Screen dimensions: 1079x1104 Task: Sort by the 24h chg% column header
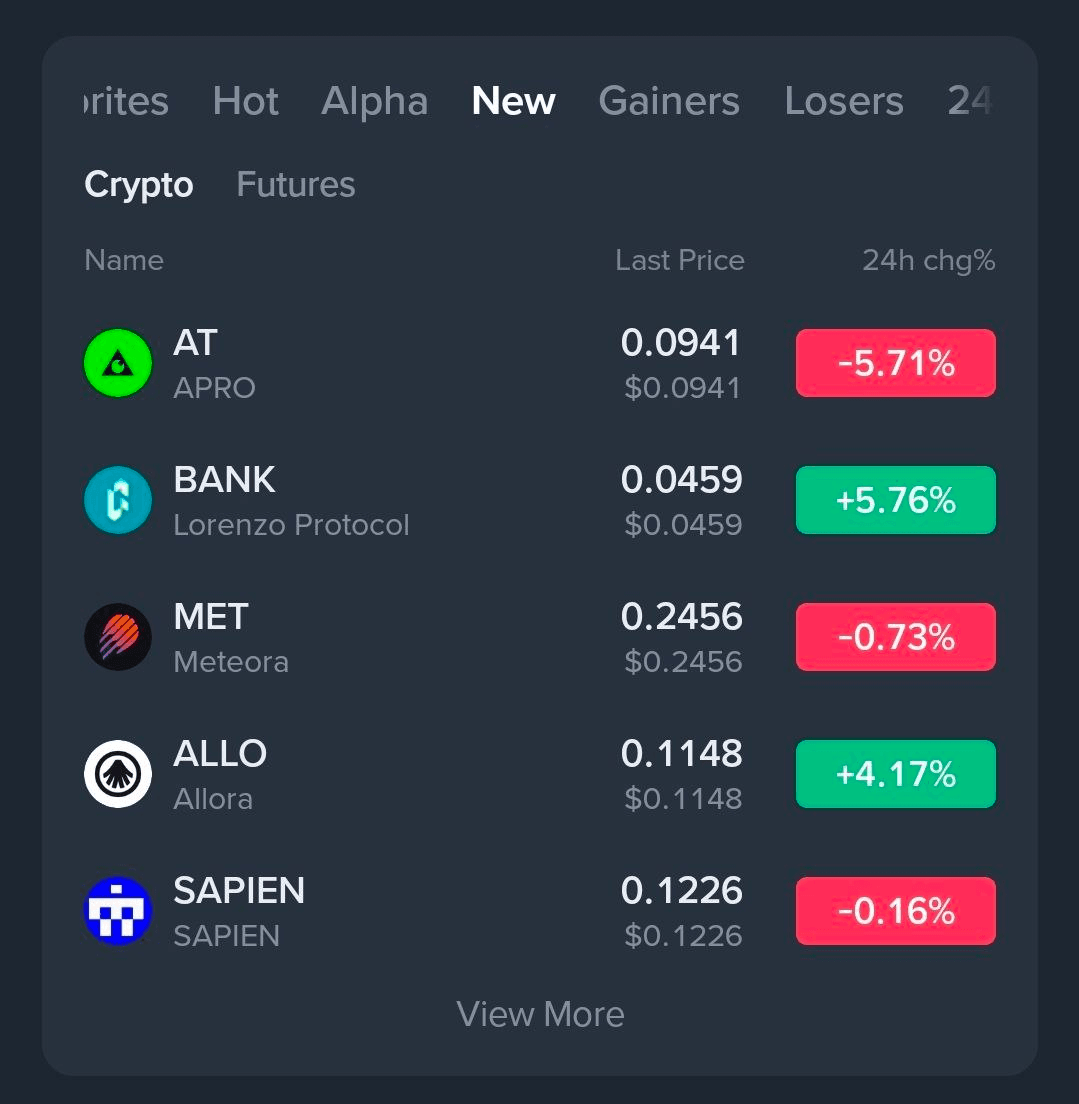pyautogui.click(x=928, y=261)
